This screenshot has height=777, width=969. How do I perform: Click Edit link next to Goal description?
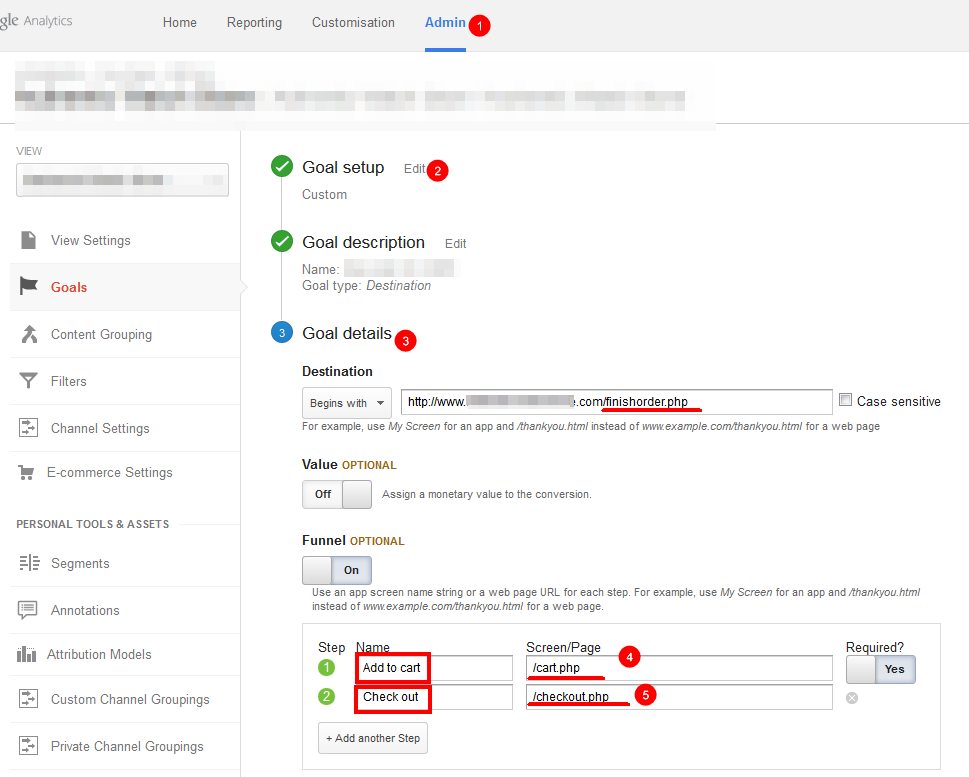tap(456, 243)
